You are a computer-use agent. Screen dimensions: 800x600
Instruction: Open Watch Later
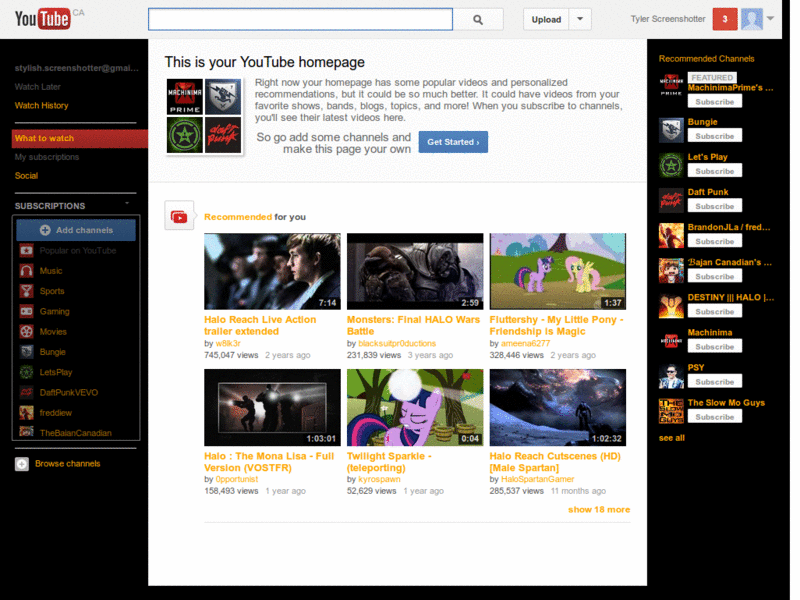[x=38, y=87]
